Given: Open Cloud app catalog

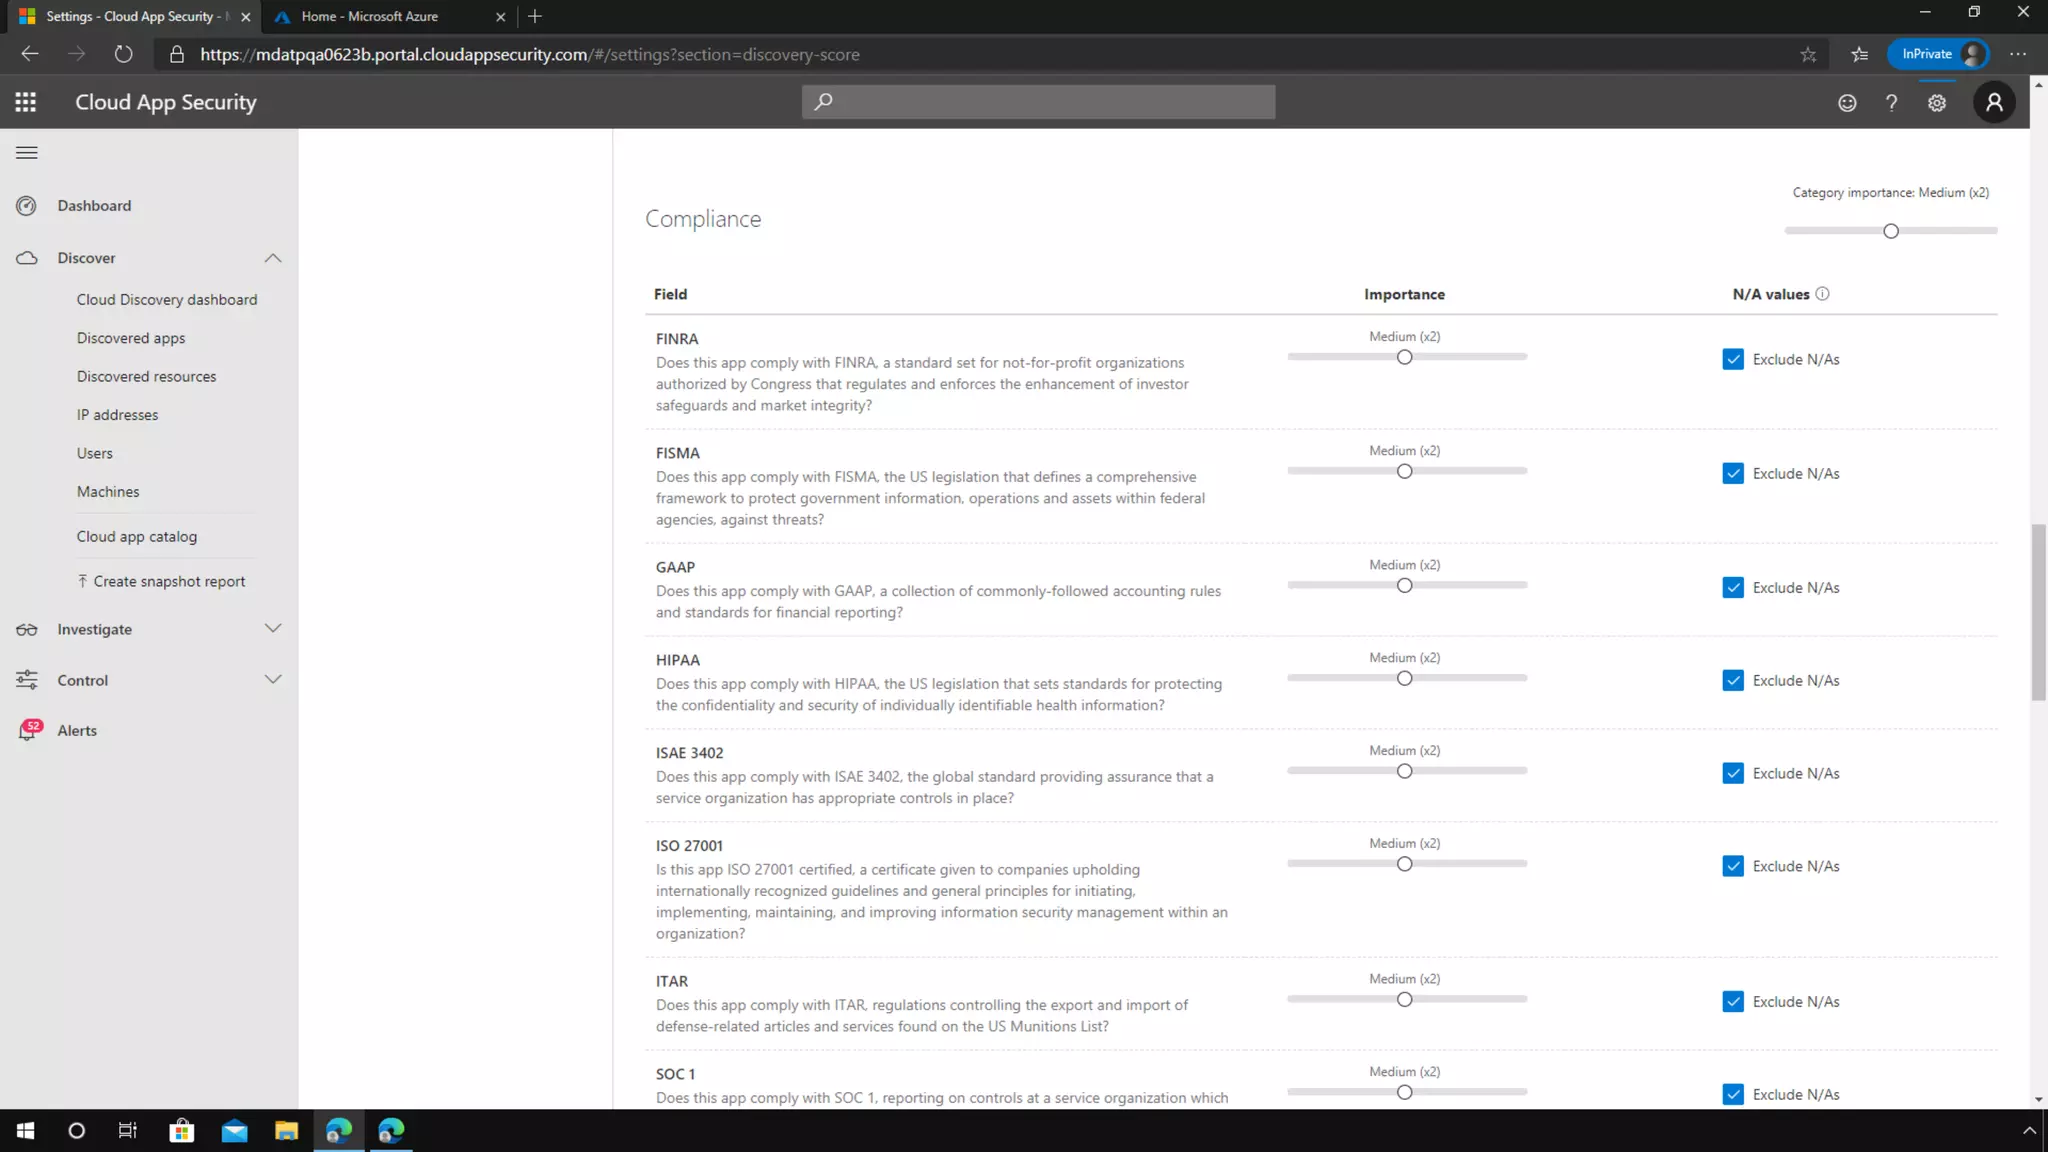Looking at the screenshot, I should pyautogui.click(x=137, y=537).
